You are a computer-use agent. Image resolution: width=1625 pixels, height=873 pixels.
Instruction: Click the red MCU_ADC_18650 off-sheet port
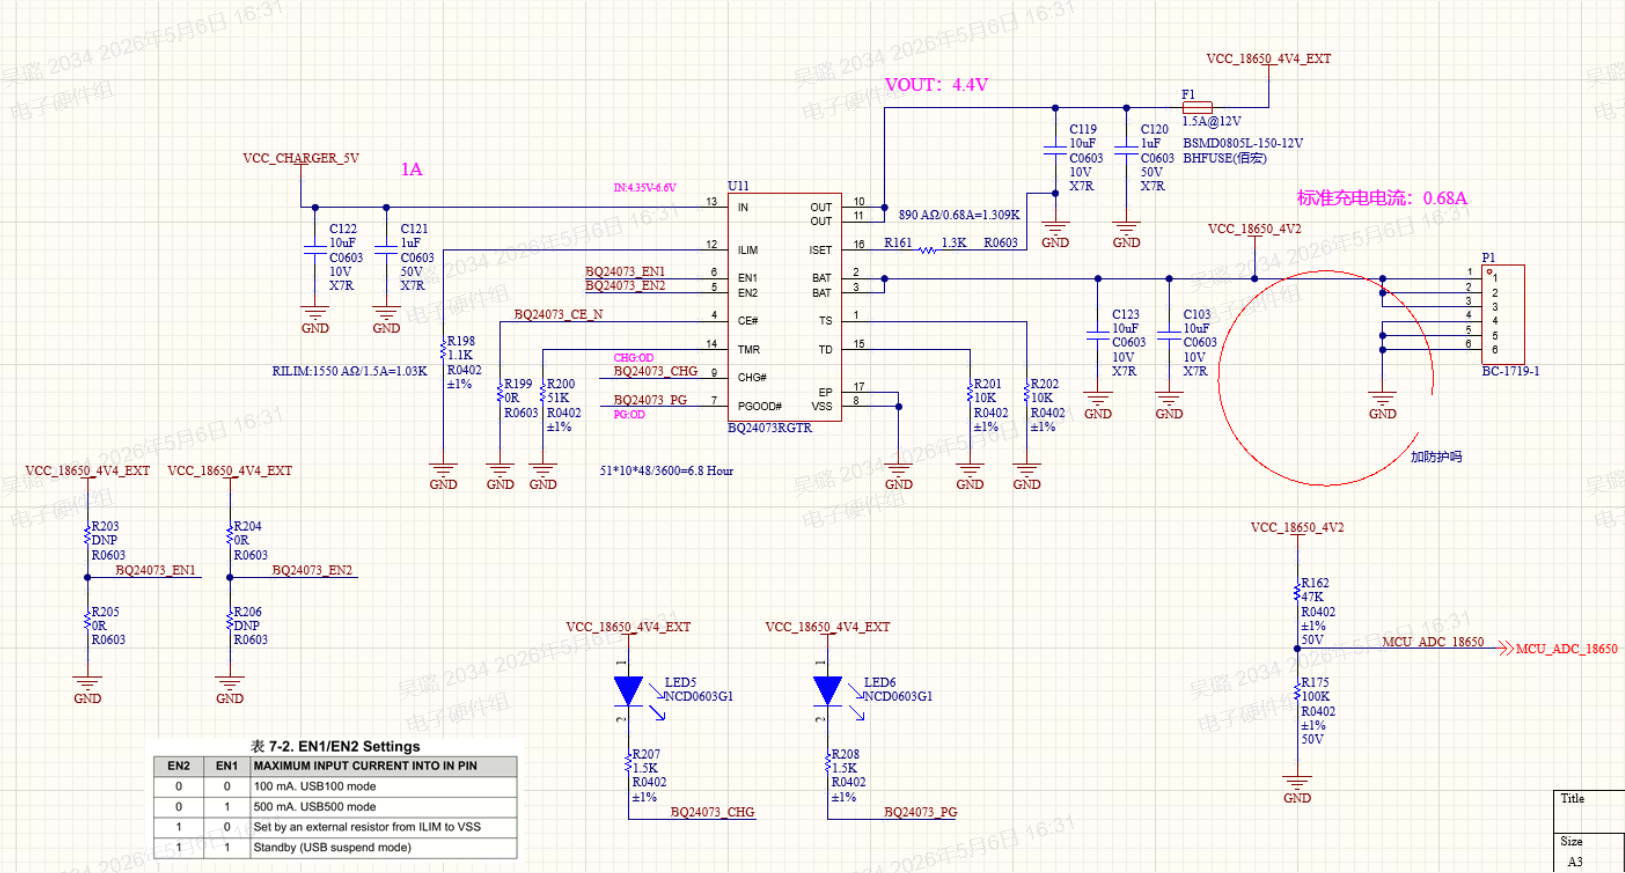[x=1557, y=649]
